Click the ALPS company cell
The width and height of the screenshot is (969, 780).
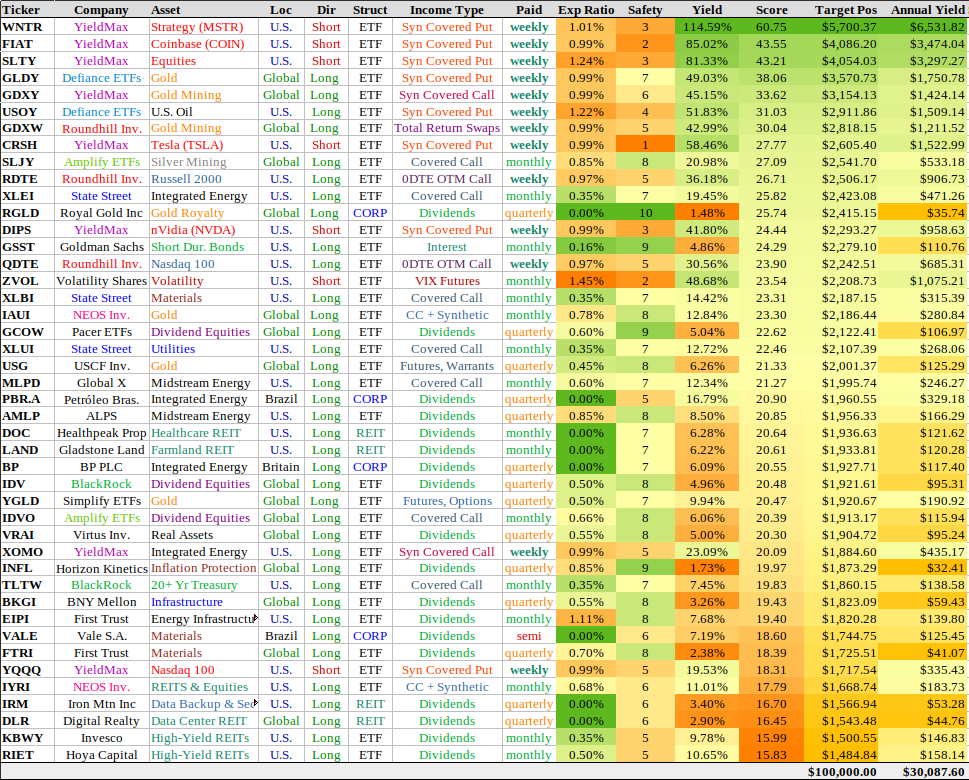point(101,416)
